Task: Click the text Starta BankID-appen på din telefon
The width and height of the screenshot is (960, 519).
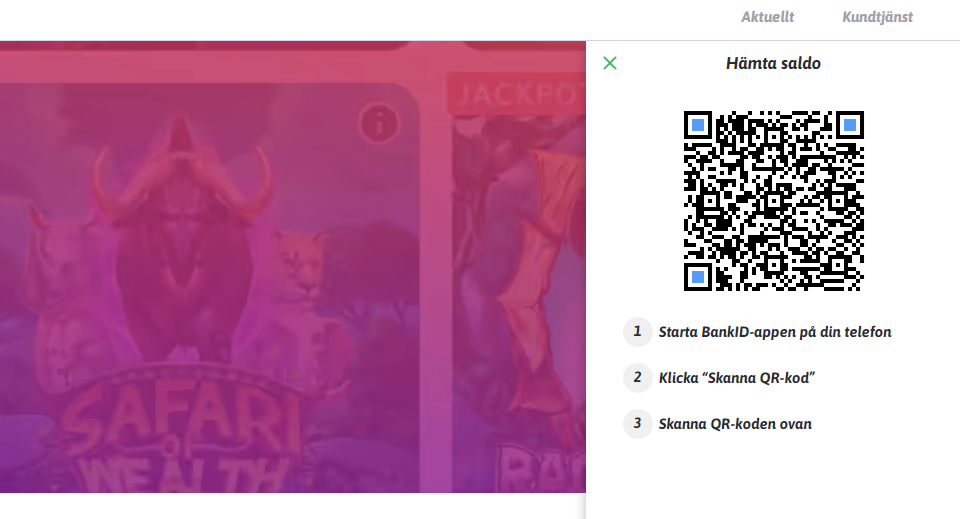Action: [774, 332]
